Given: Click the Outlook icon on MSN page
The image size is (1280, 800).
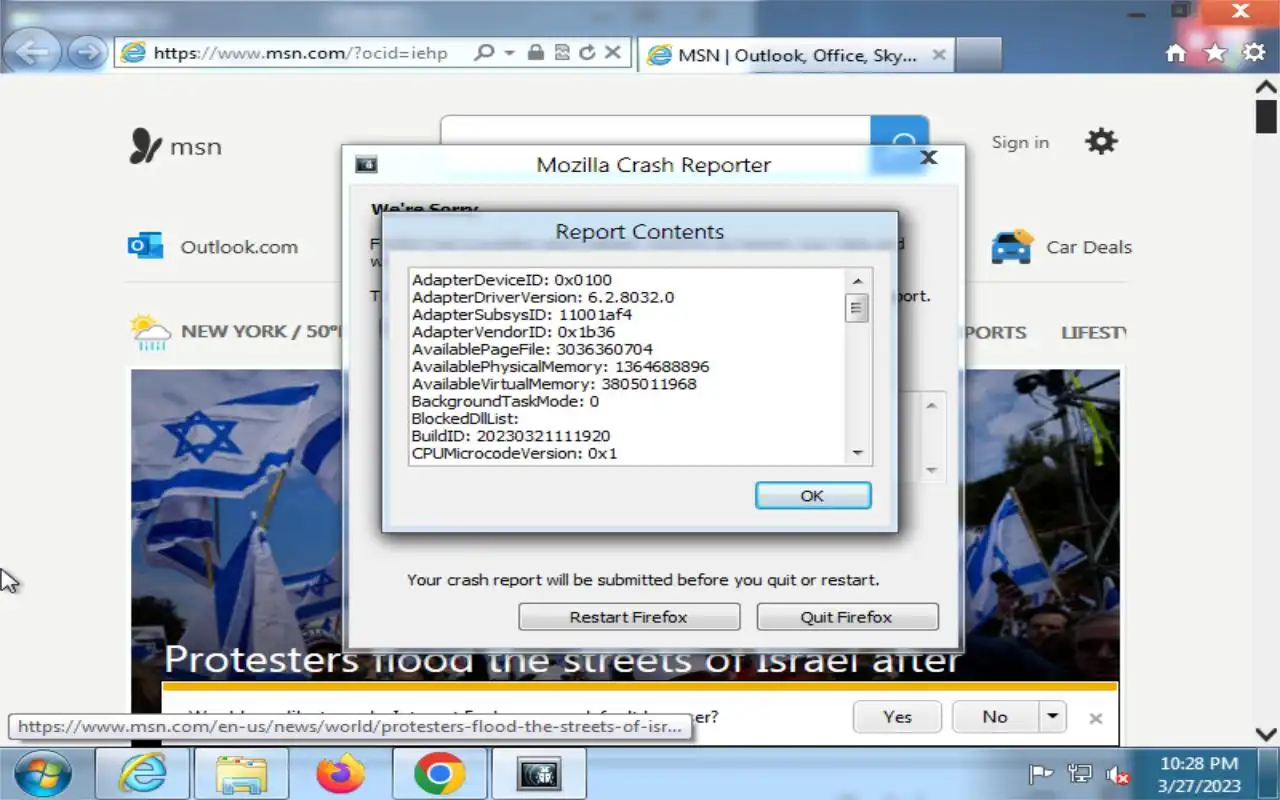Looking at the screenshot, I should [x=145, y=246].
